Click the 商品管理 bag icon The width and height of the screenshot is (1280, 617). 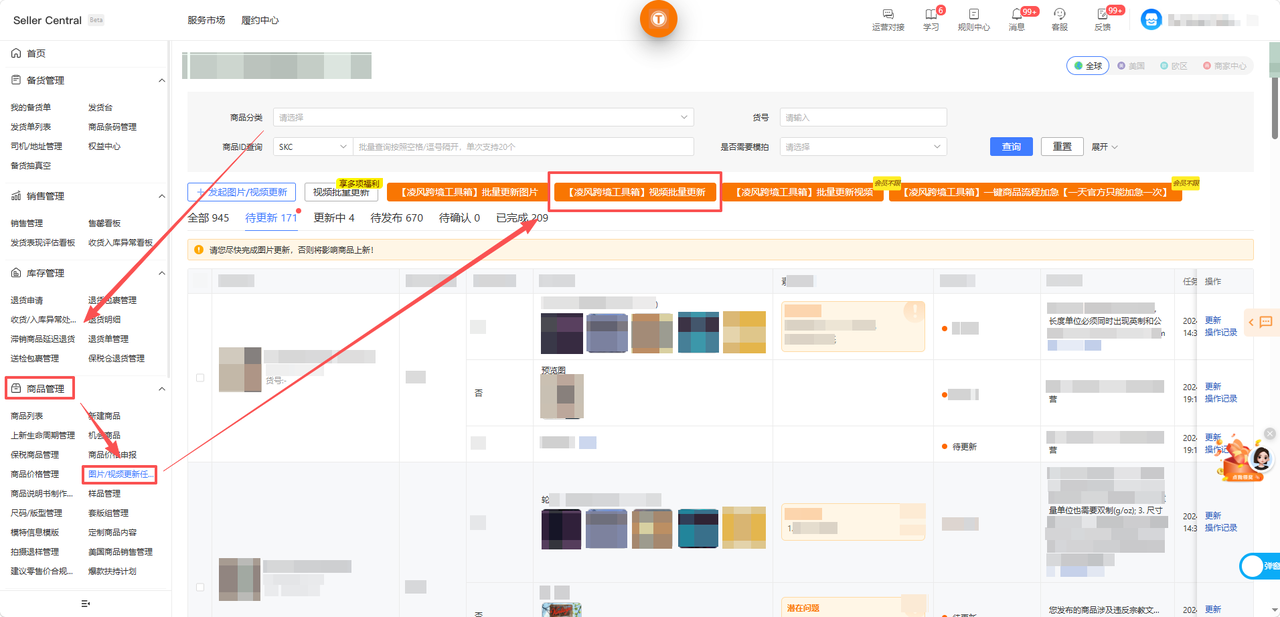coord(16,388)
